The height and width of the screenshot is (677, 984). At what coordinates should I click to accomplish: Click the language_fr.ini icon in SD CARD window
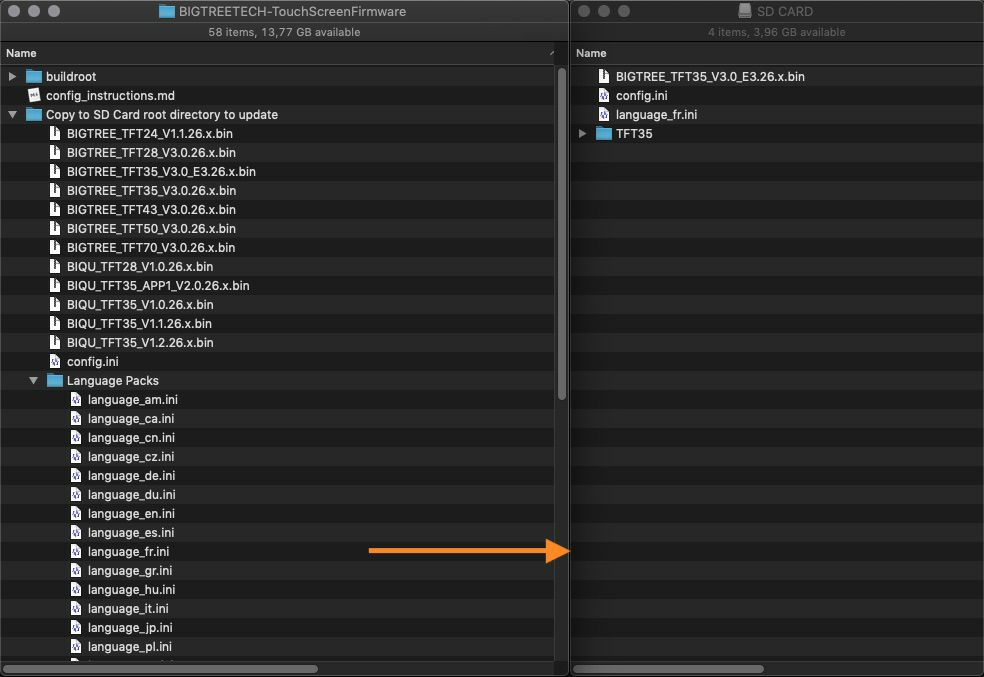[604, 115]
